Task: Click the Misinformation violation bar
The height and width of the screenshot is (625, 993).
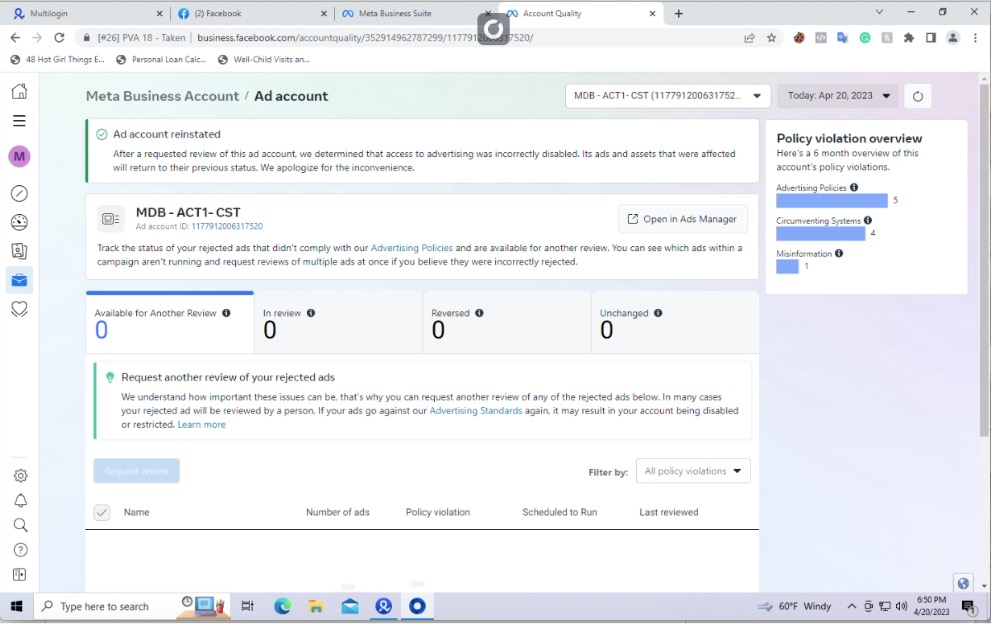Action: point(787,267)
